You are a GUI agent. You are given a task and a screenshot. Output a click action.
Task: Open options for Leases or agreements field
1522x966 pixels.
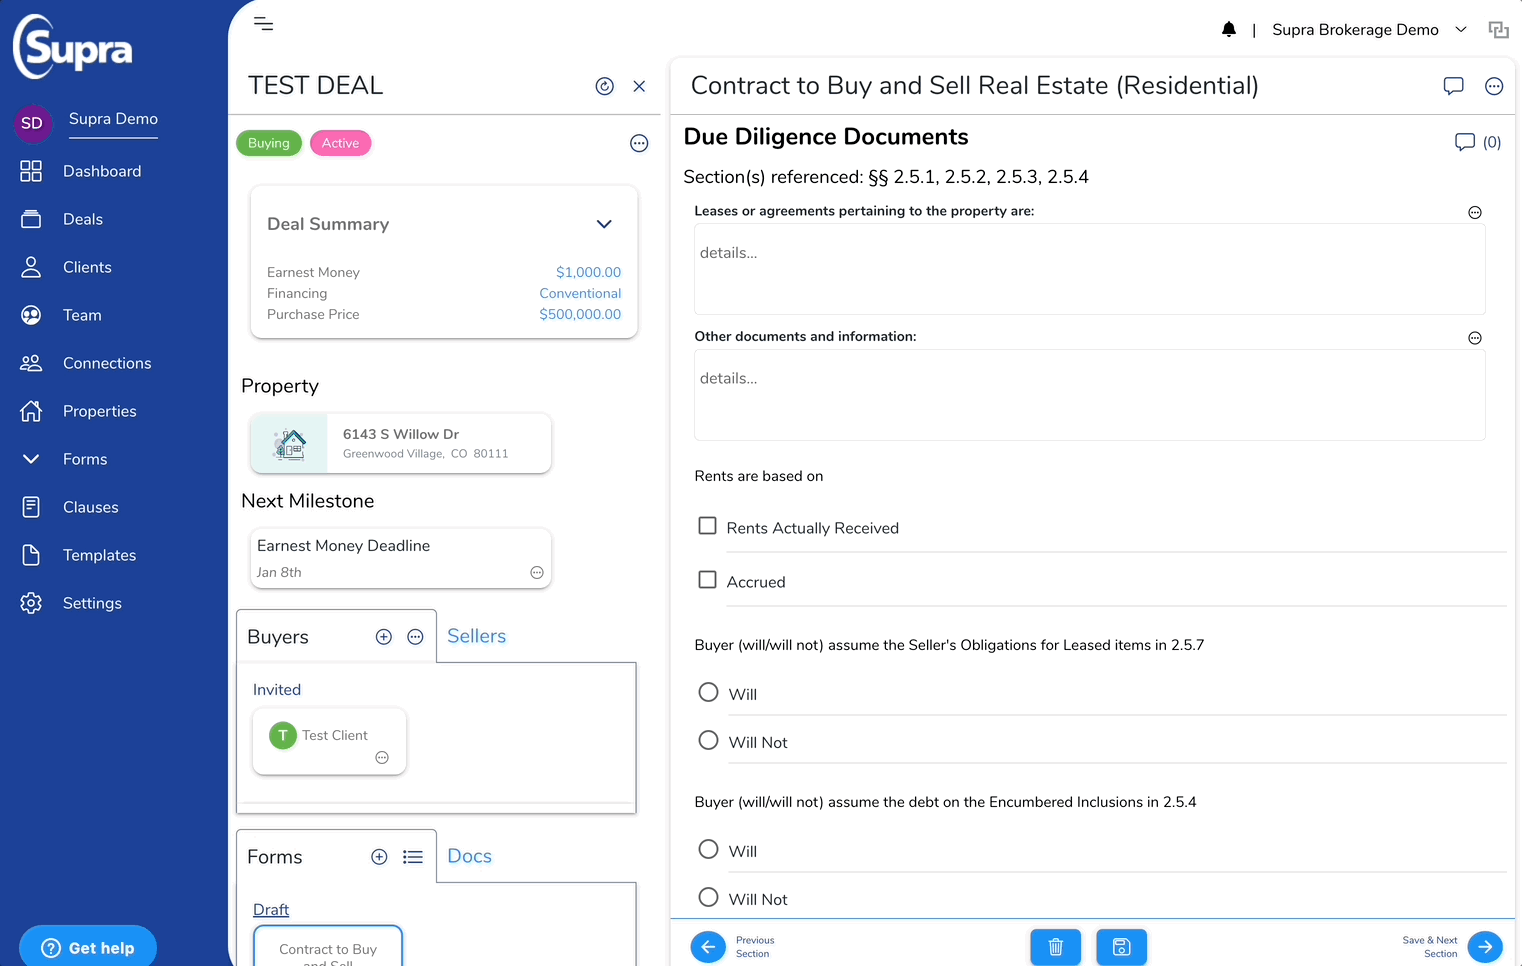click(1475, 212)
